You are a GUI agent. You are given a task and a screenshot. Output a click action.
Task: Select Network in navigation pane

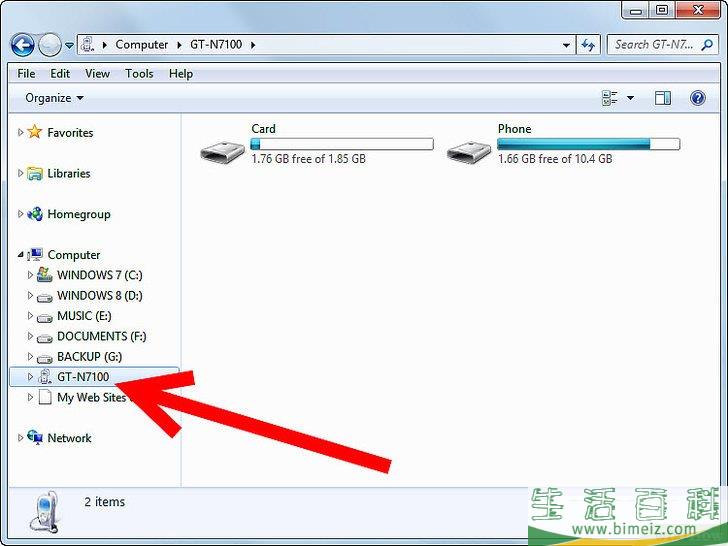(x=69, y=438)
